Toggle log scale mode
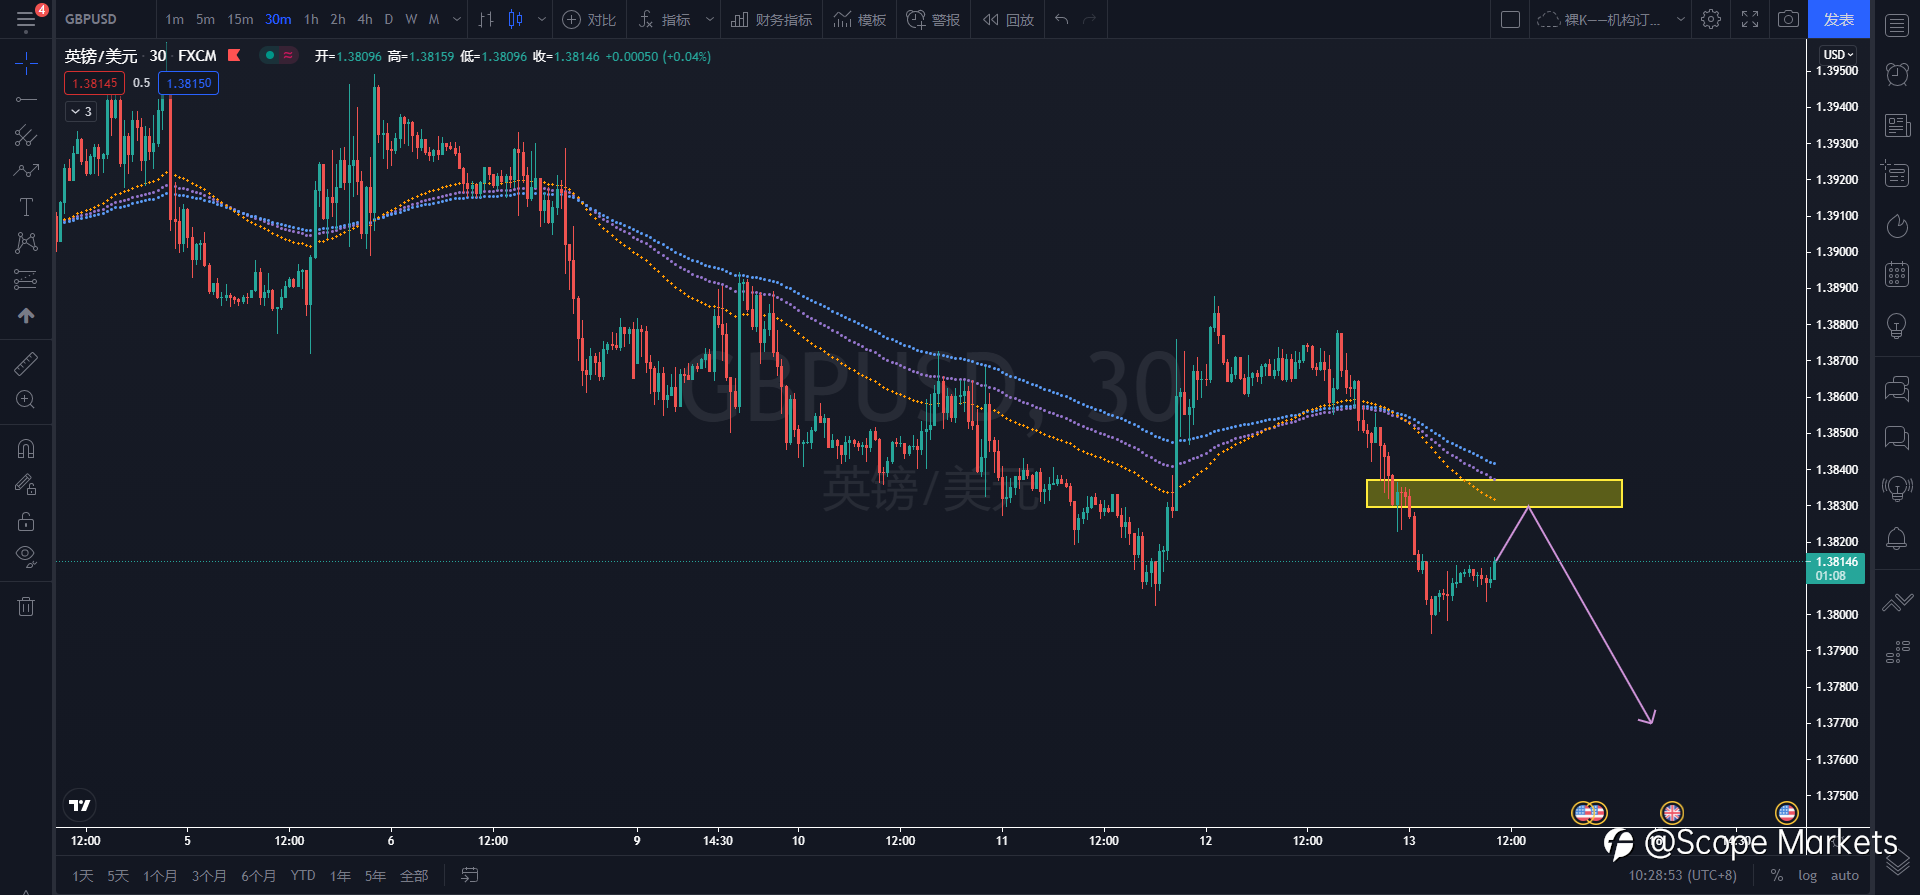Image resolution: width=1920 pixels, height=895 pixels. pyautogui.click(x=1808, y=876)
